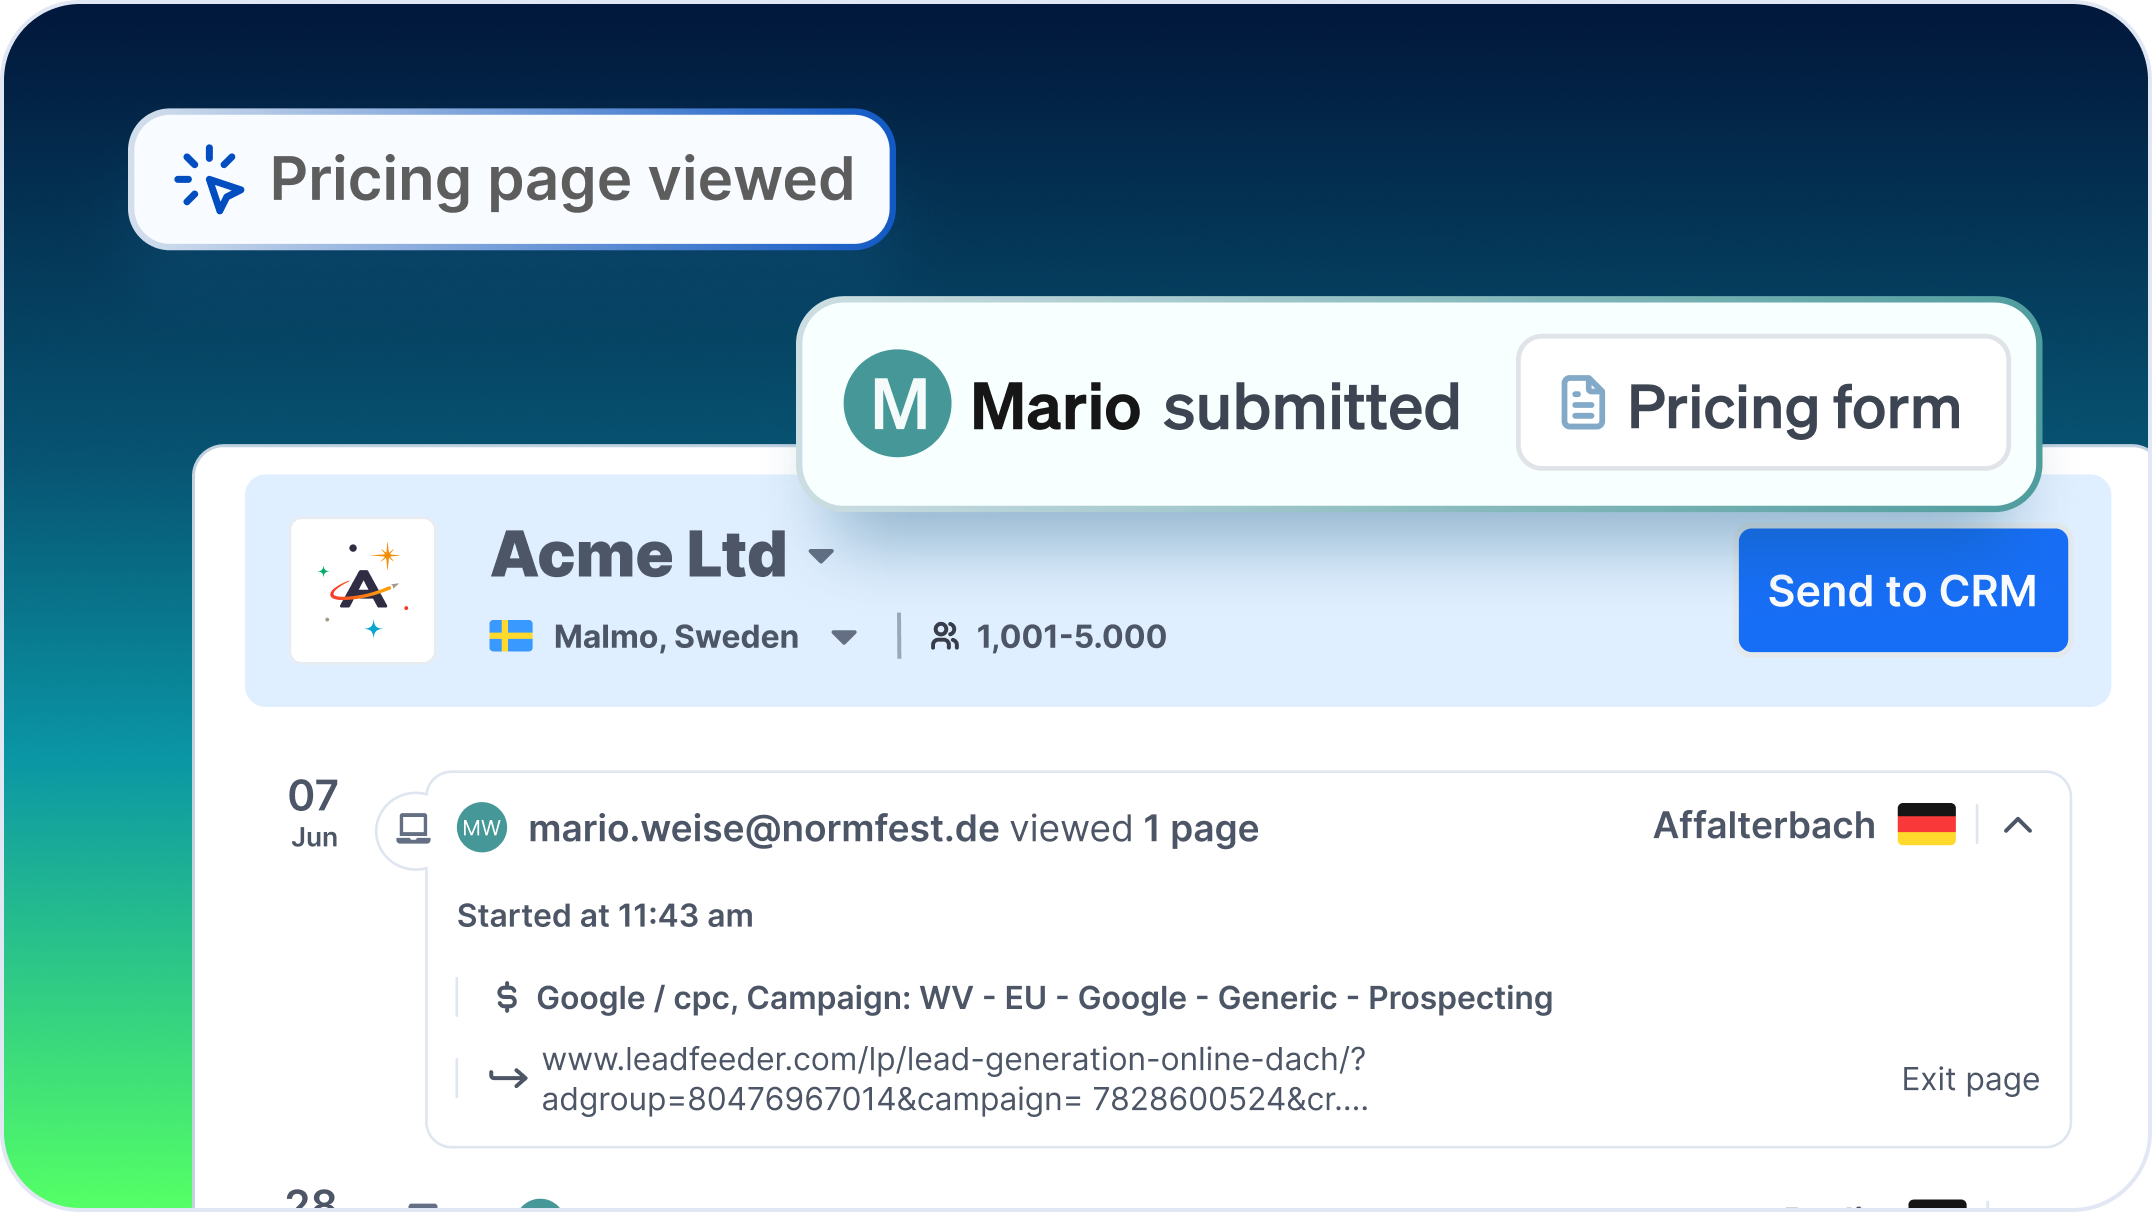
Task: Click the landing page arrow icon
Action: tap(507, 1078)
